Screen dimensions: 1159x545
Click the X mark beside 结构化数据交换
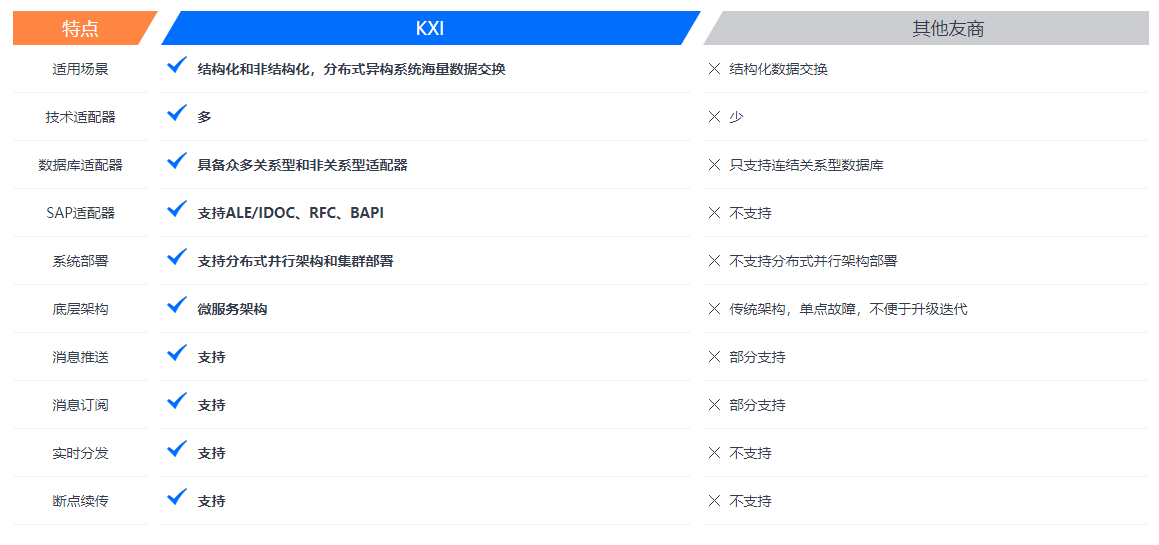[714, 69]
